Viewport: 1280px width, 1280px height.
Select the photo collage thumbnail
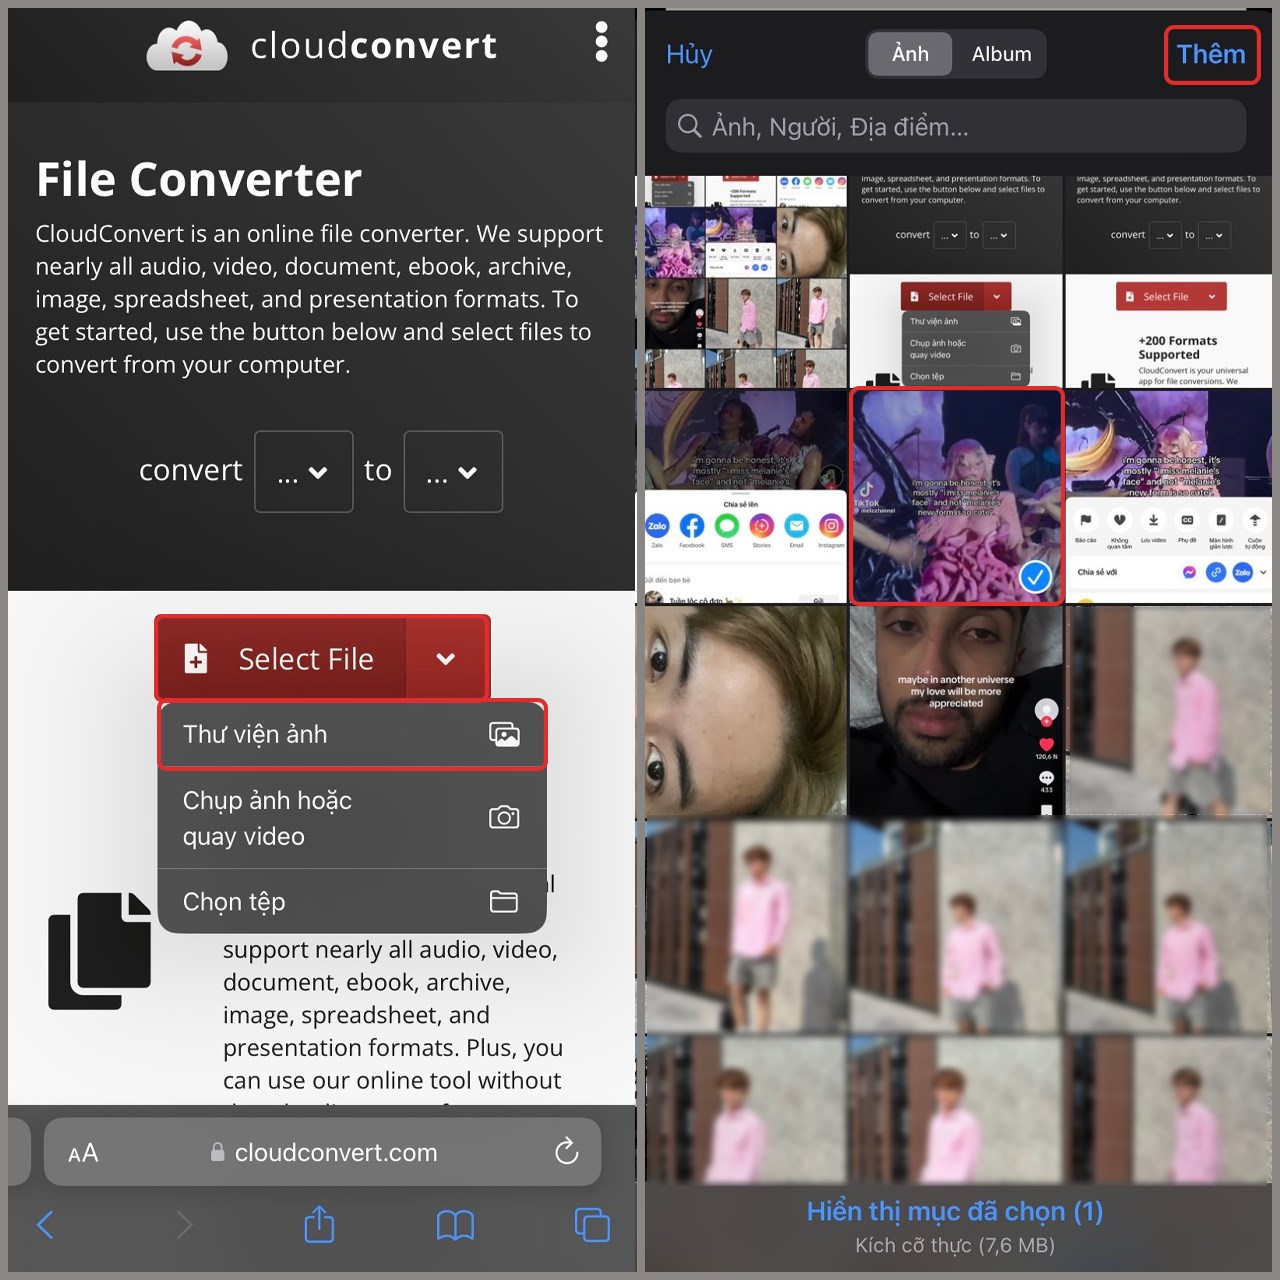pos(745,281)
